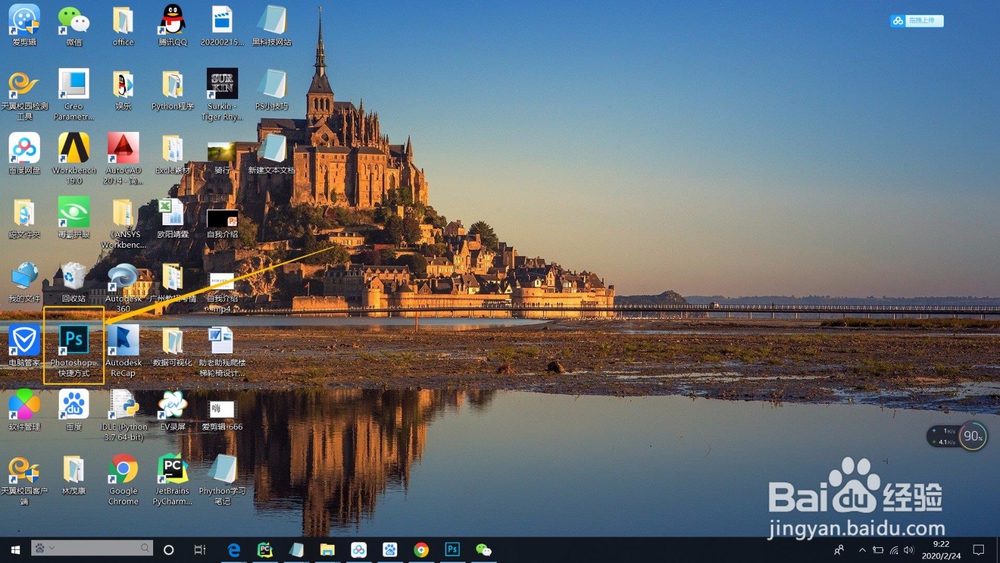Launch the green eye-protection app shortcut

click(x=74, y=217)
